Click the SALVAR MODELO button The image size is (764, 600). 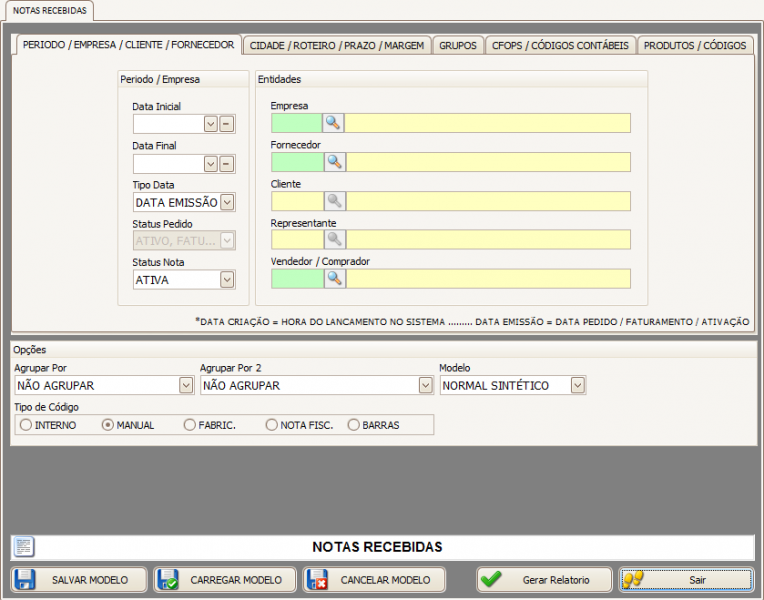(x=79, y=580)
